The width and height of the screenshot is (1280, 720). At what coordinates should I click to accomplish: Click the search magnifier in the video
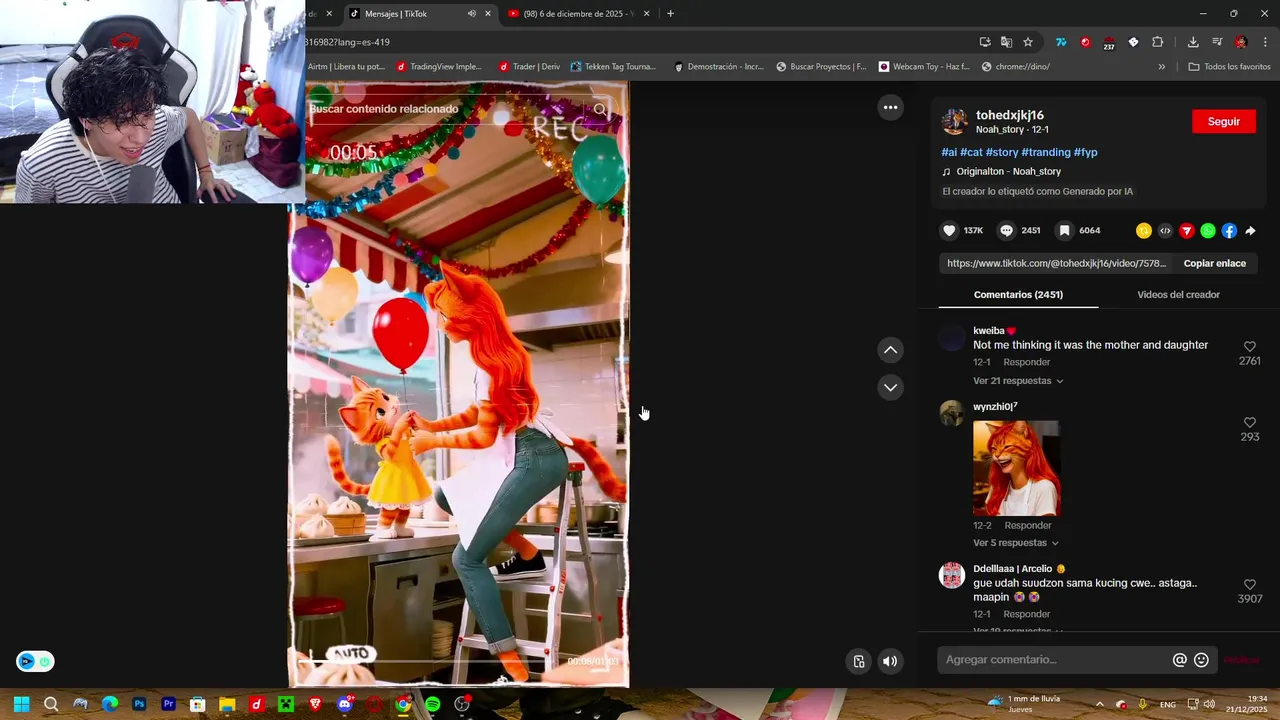pyautogui.click(x=600, y=110)
